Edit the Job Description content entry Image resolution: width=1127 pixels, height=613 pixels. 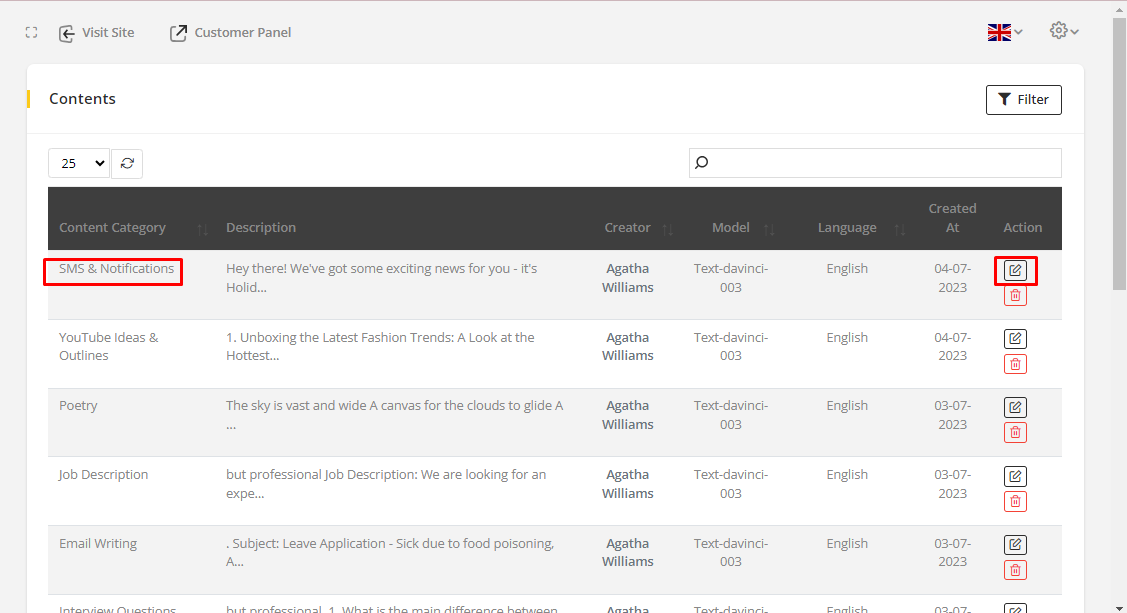pos(1015,476)
